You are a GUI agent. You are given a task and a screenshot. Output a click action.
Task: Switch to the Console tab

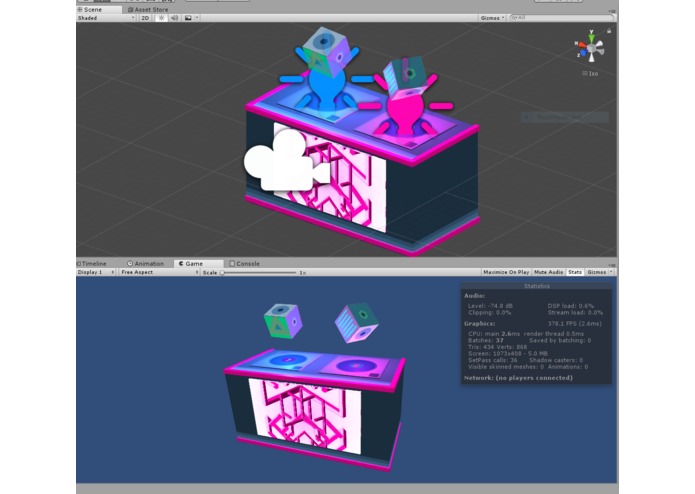[x=245, y=264]
